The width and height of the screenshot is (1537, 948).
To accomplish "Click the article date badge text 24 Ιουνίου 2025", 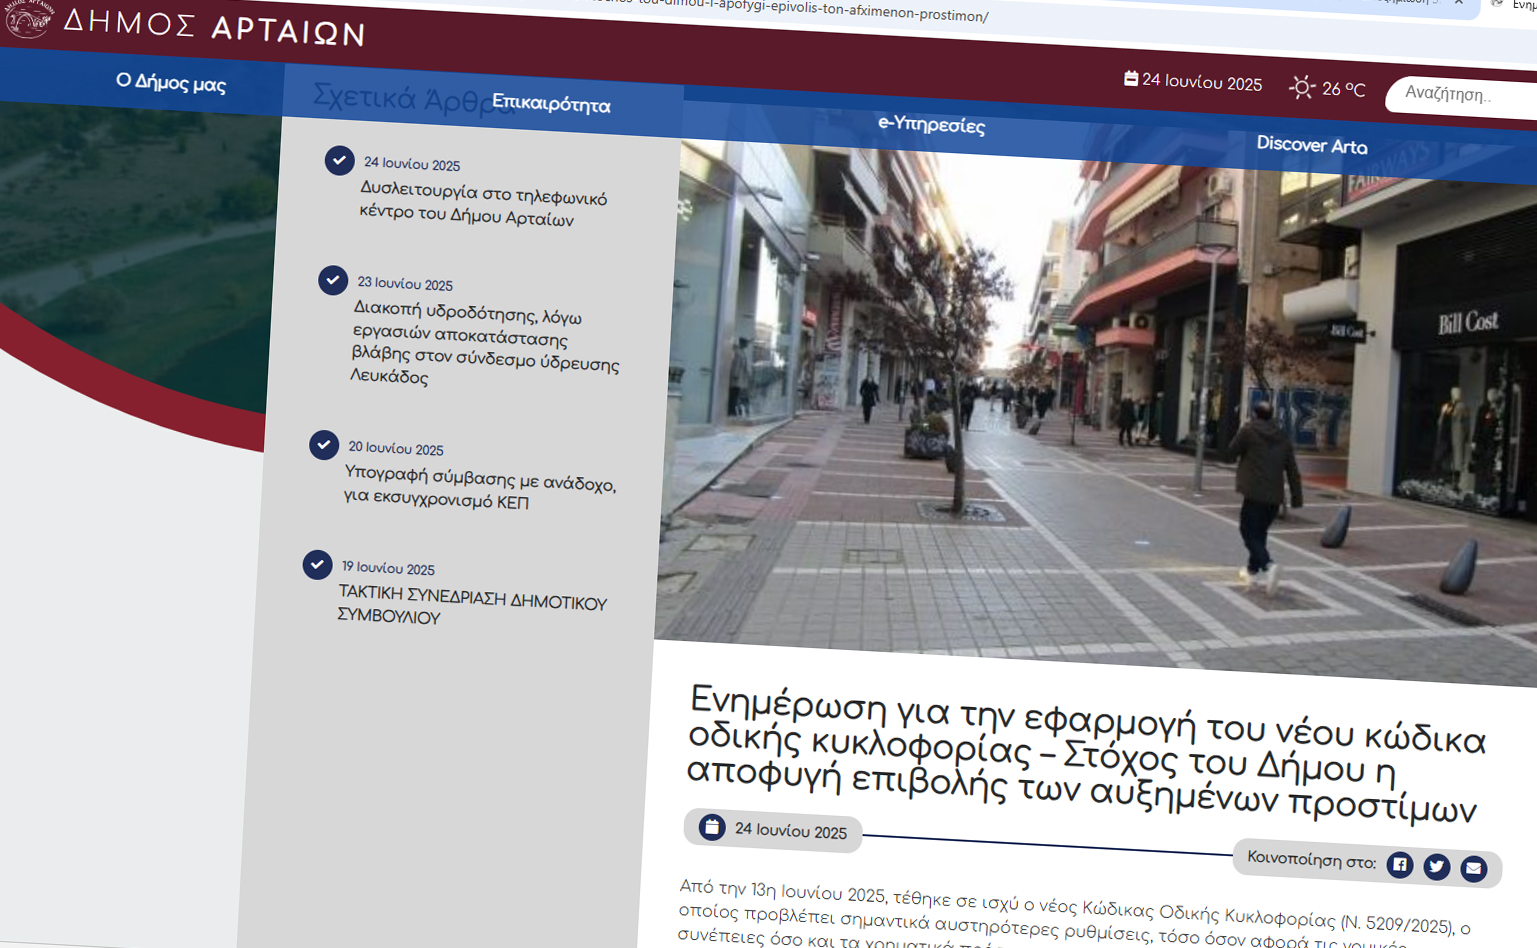I will point(791,831).
